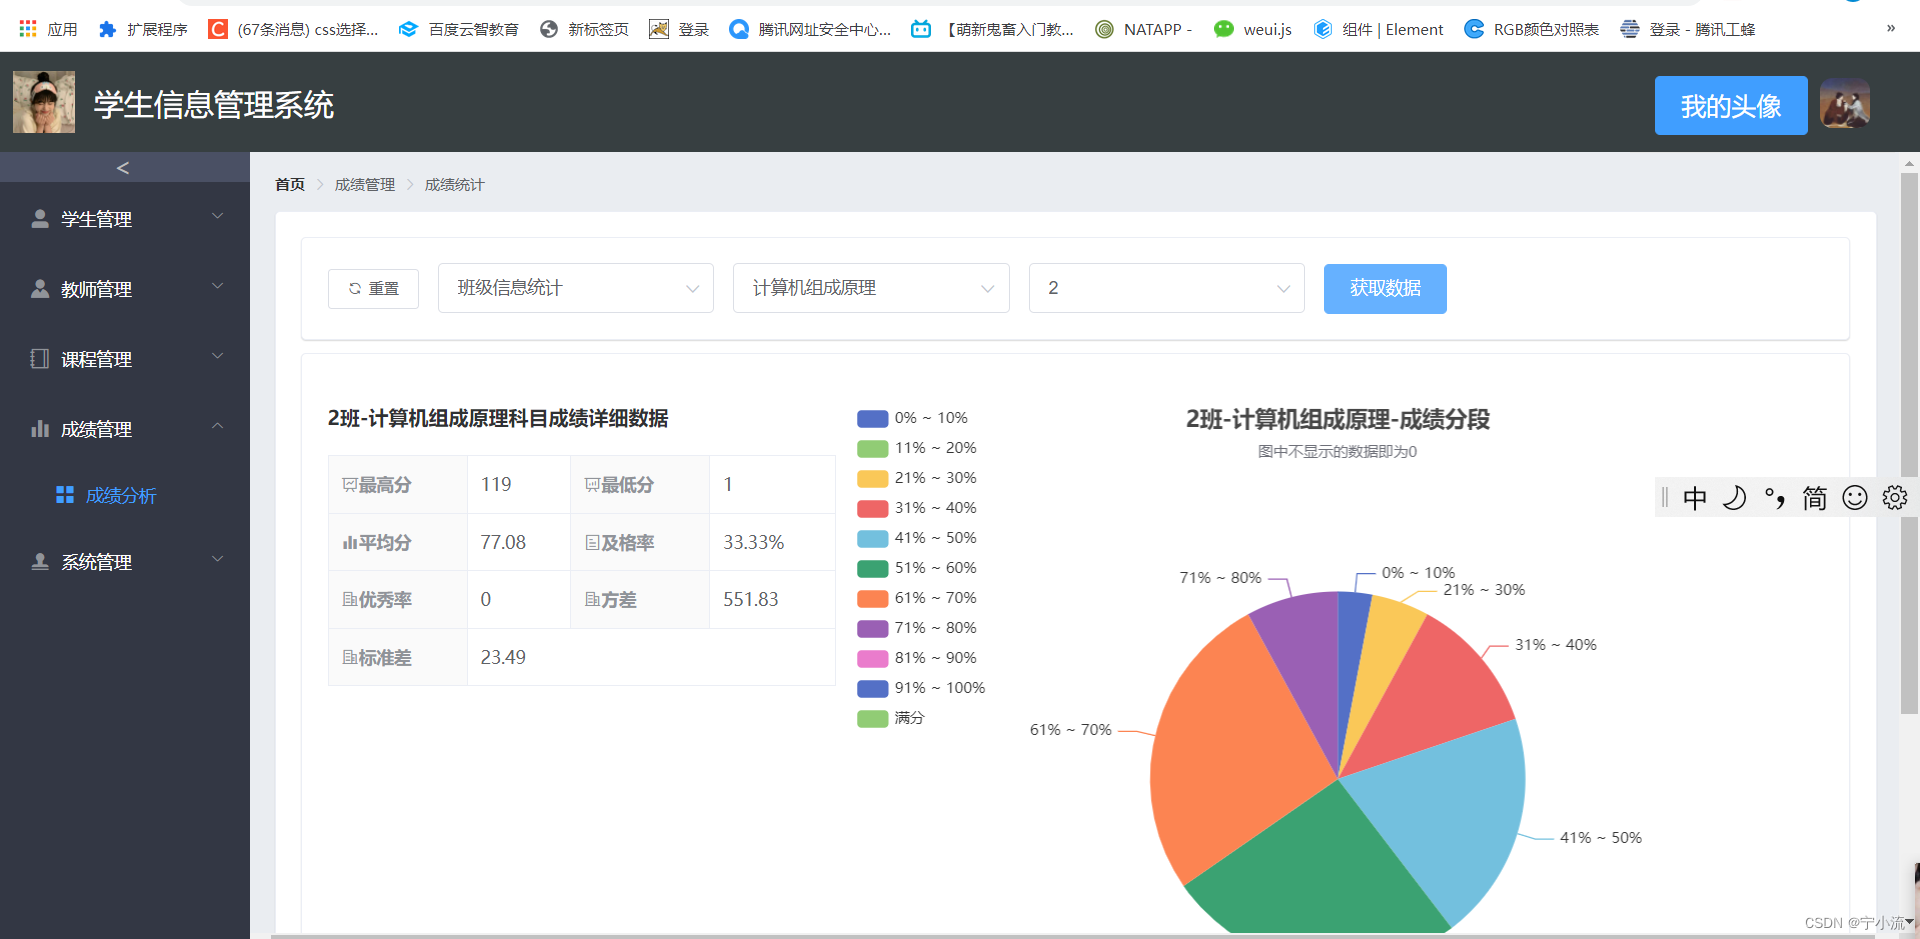Click the 41% ~ 50% legend color swatch

tap(871, 538)
